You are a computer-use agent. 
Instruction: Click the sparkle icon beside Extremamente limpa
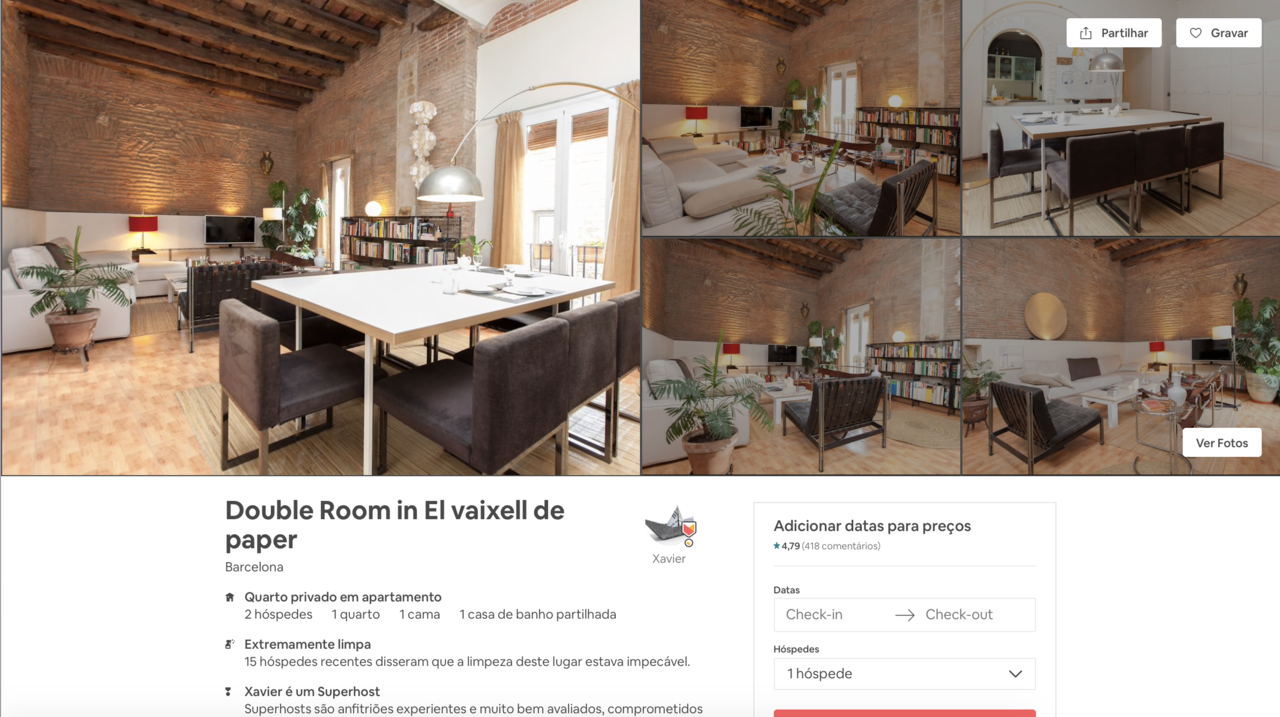[x=230, y=645]
